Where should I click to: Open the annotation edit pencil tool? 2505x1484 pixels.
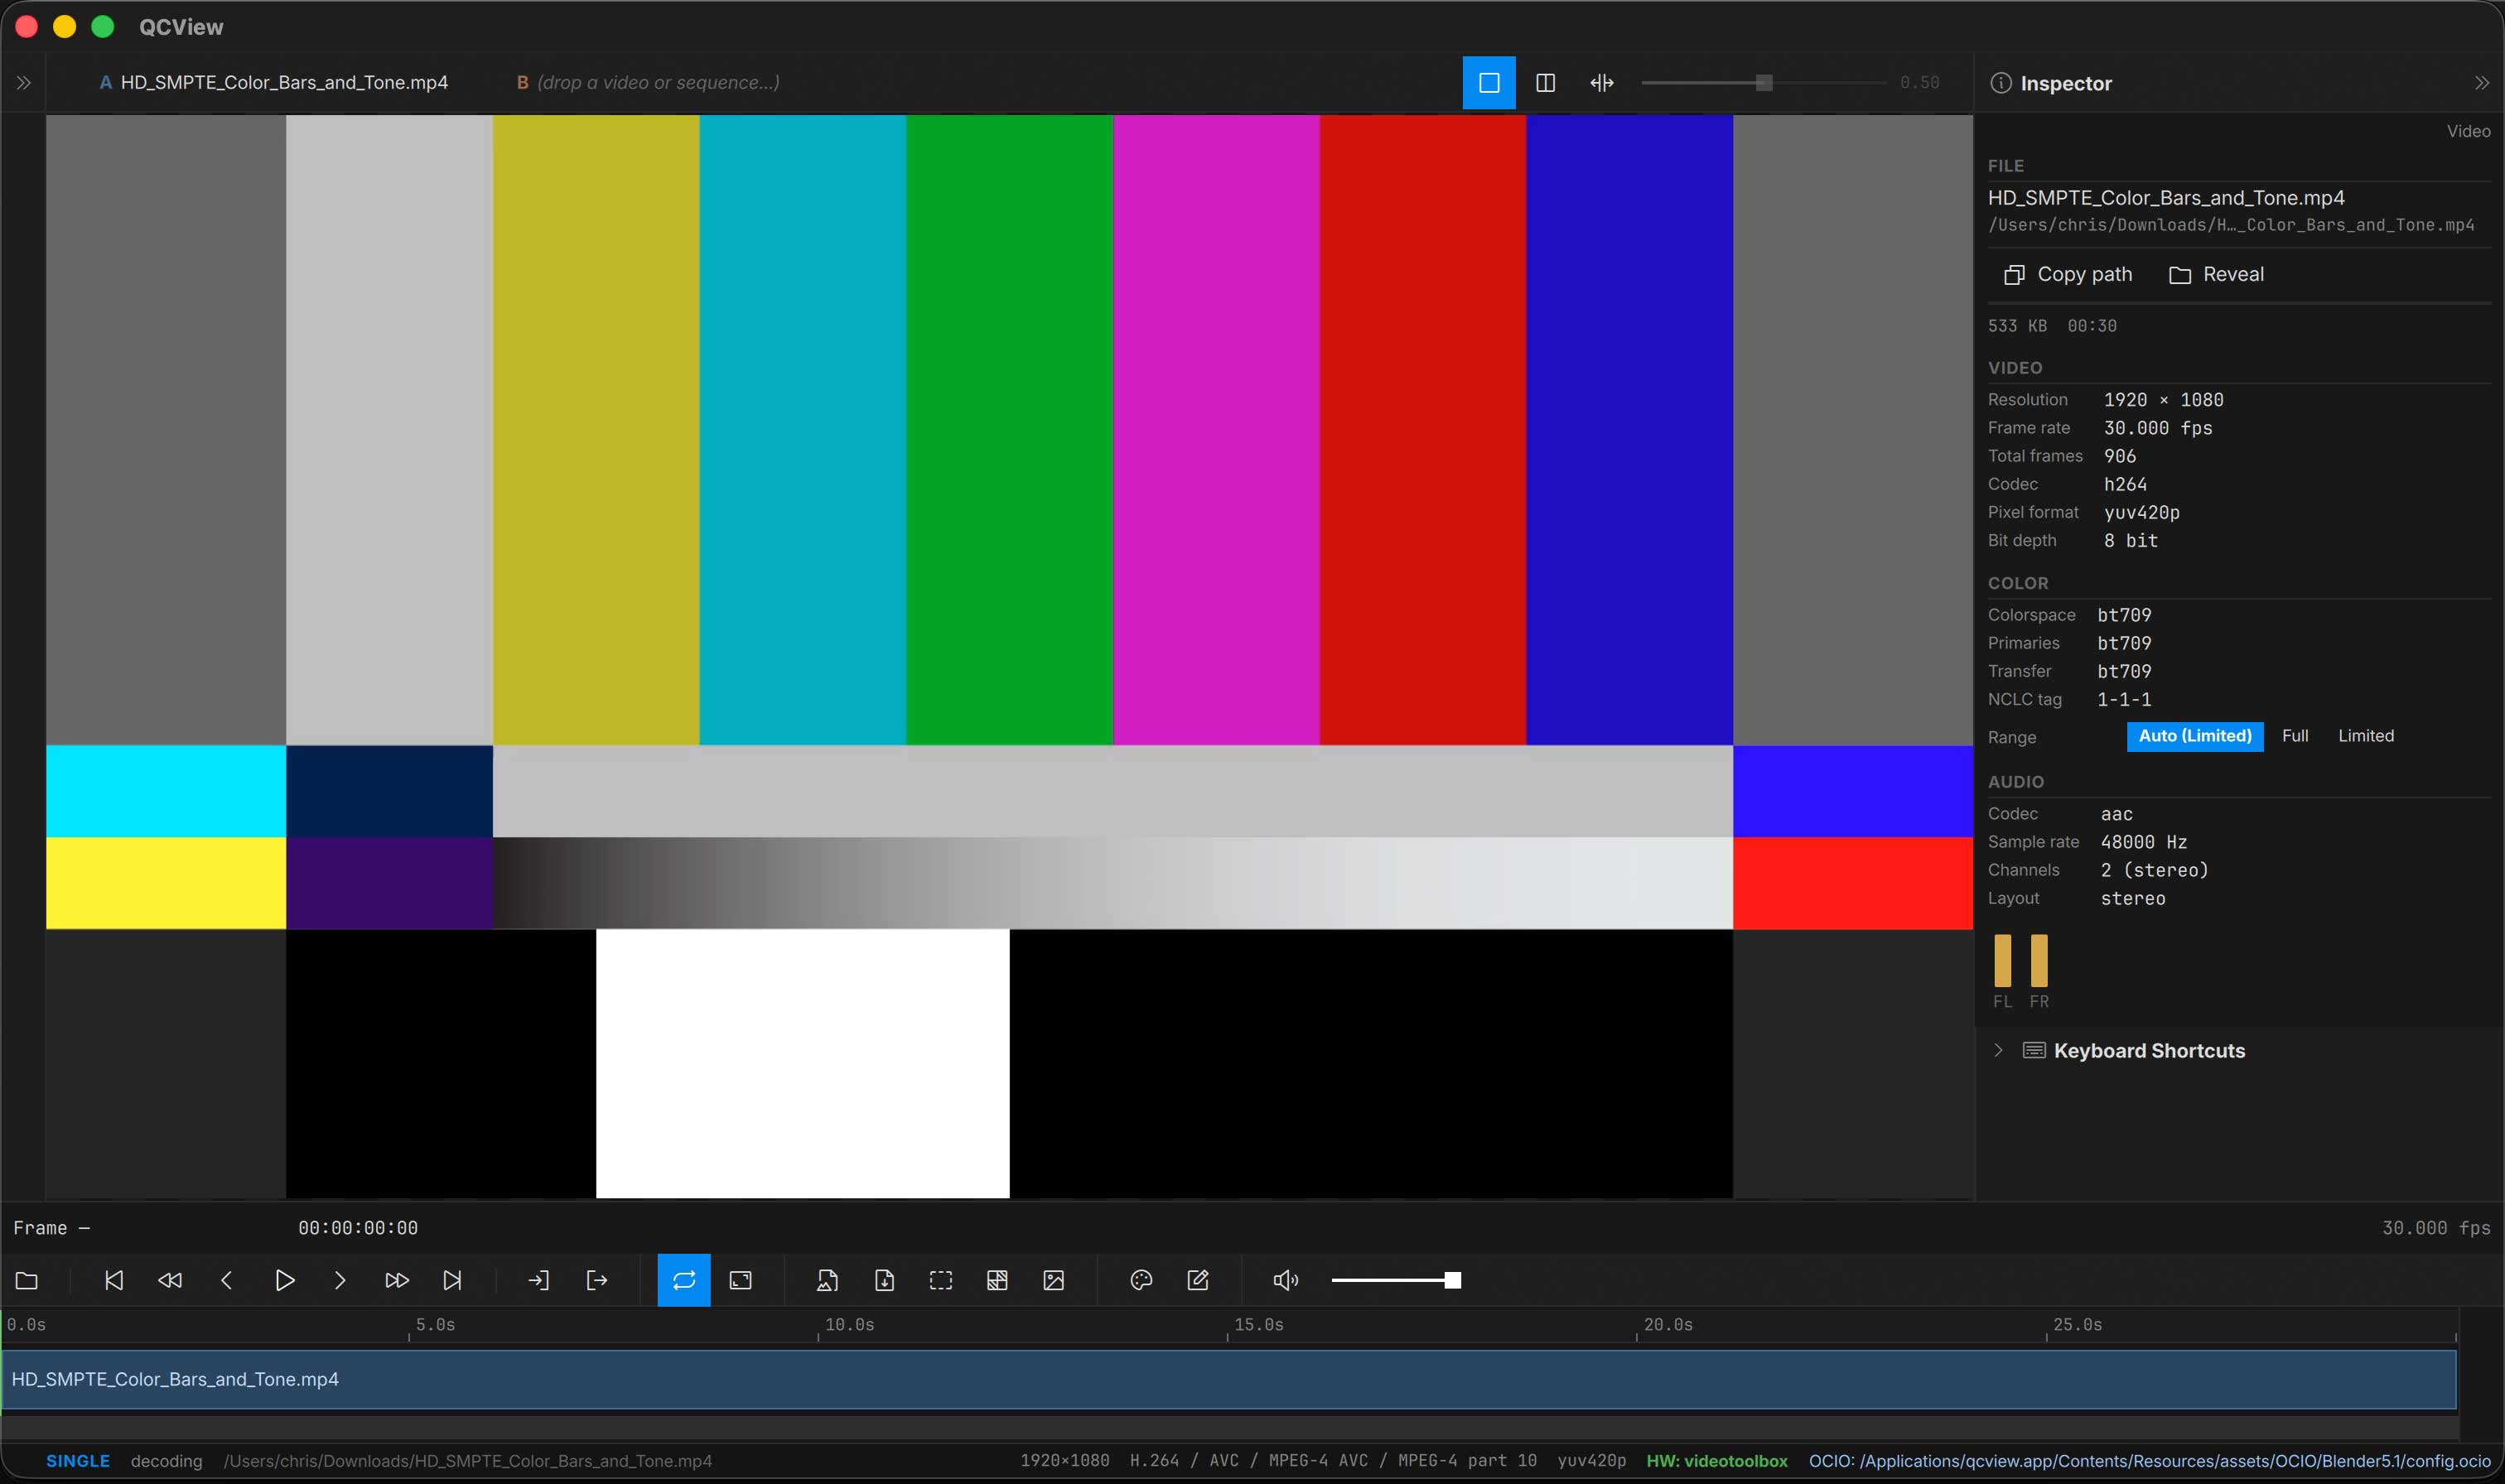tap(1198, 1280)
